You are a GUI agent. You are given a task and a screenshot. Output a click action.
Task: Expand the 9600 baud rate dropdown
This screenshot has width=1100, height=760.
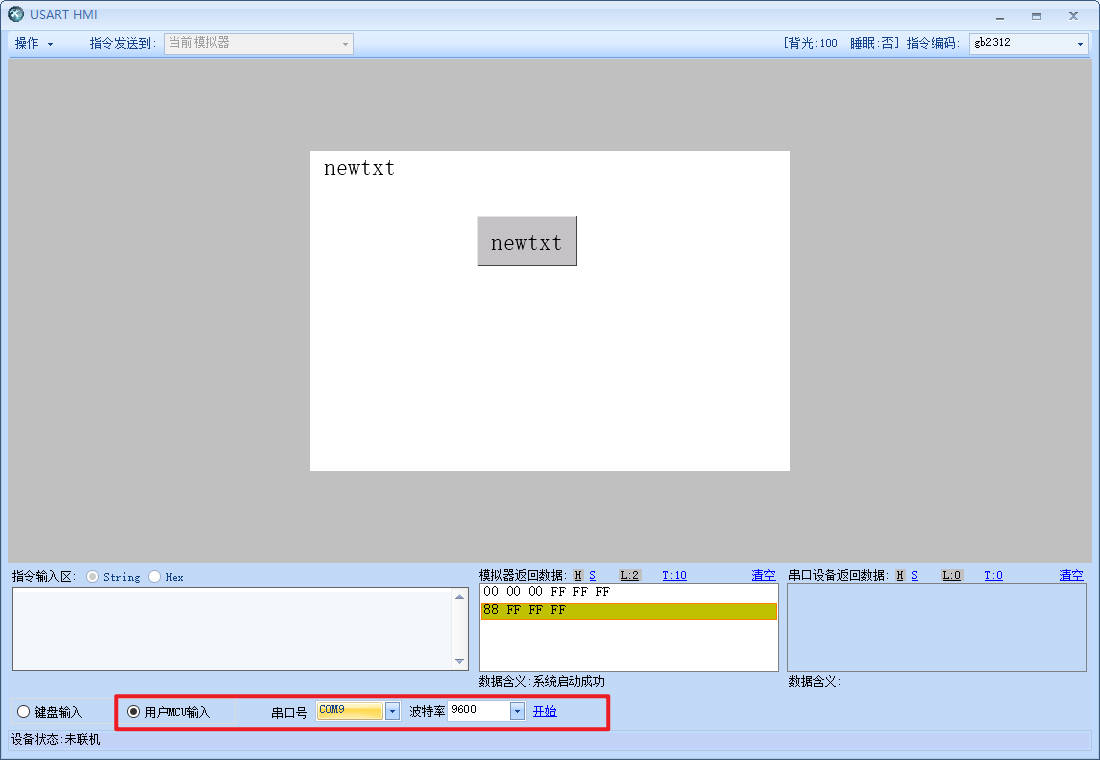pyautogui.click(x=517, y=711)
